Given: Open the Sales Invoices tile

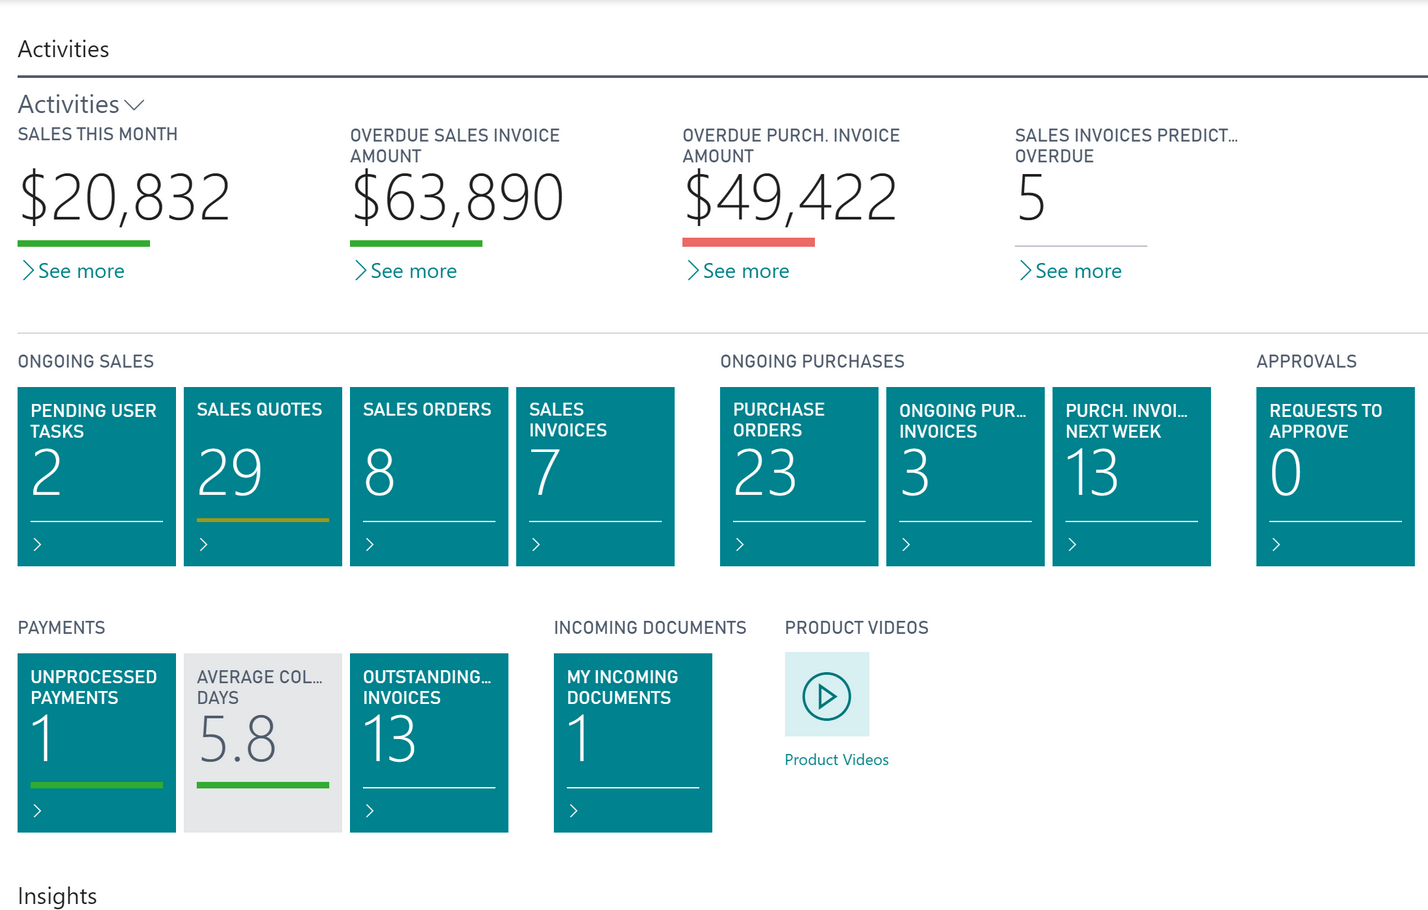Looking at the screenshot, I should point(595,476).
